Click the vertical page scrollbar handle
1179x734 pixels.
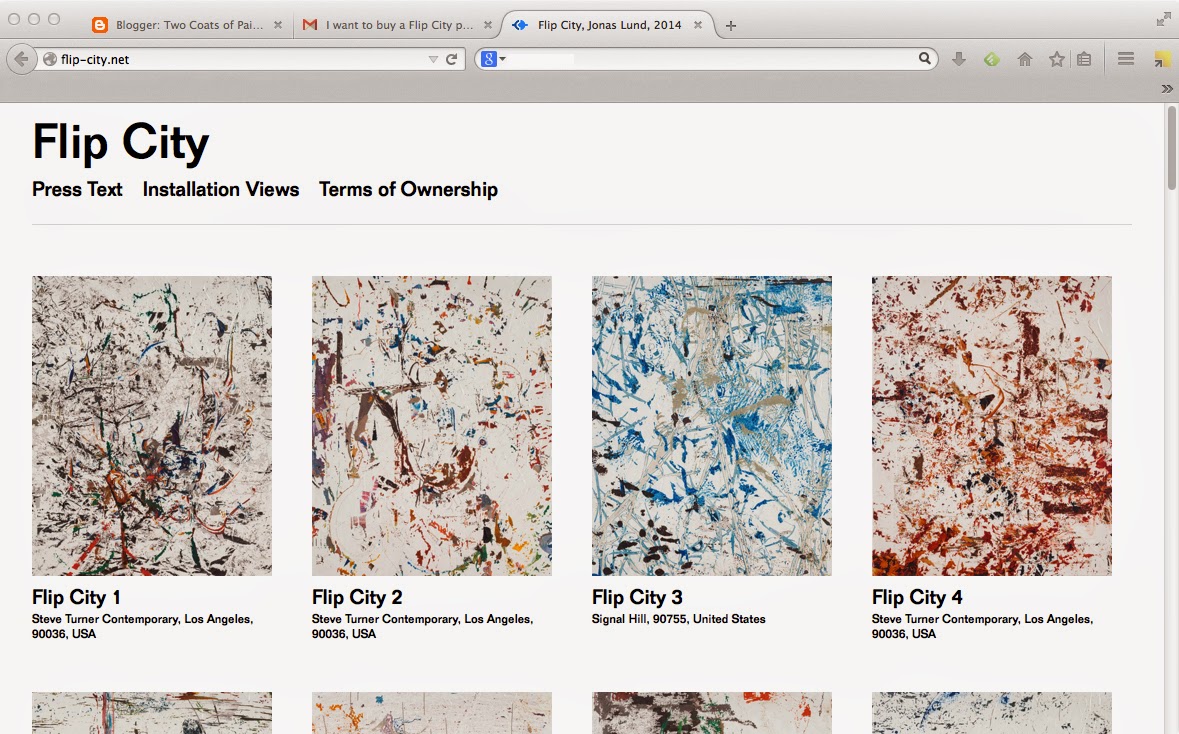click(x=1171, y=148)
